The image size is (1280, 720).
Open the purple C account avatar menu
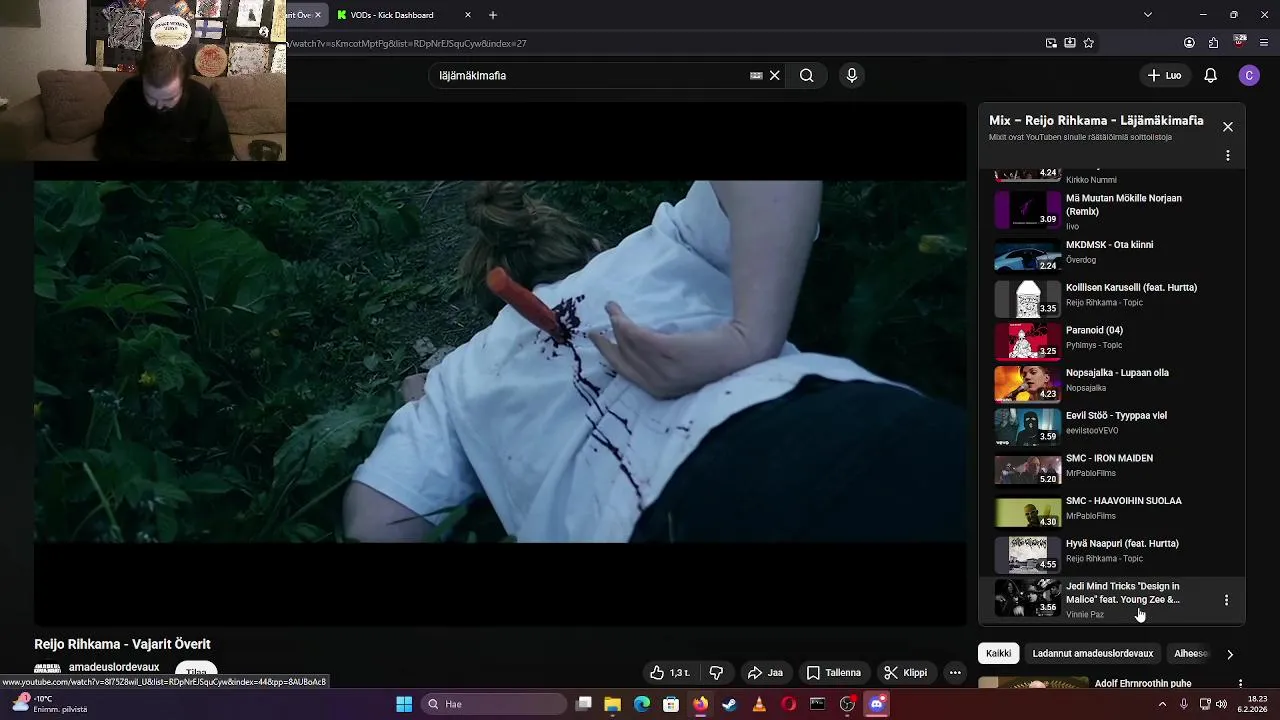[x=1249, y=75]
